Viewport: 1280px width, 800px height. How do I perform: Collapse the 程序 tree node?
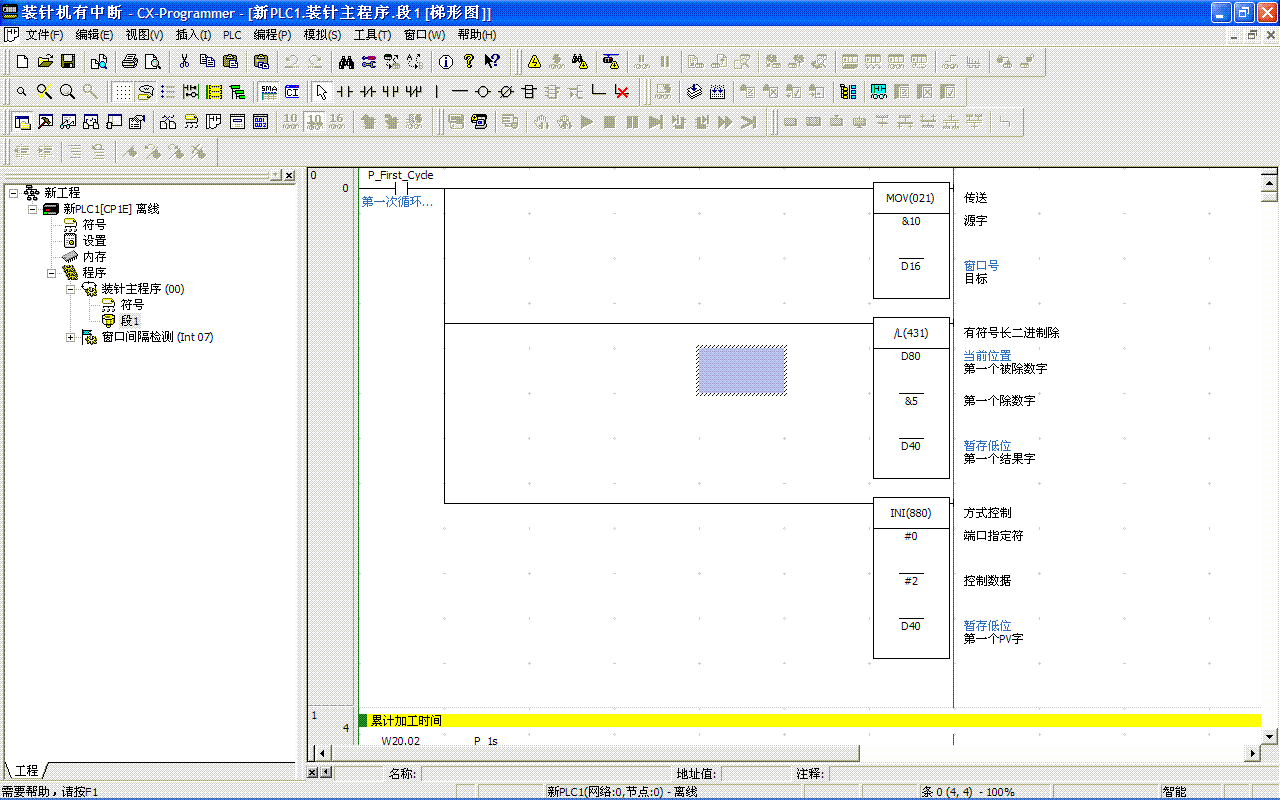52,273
